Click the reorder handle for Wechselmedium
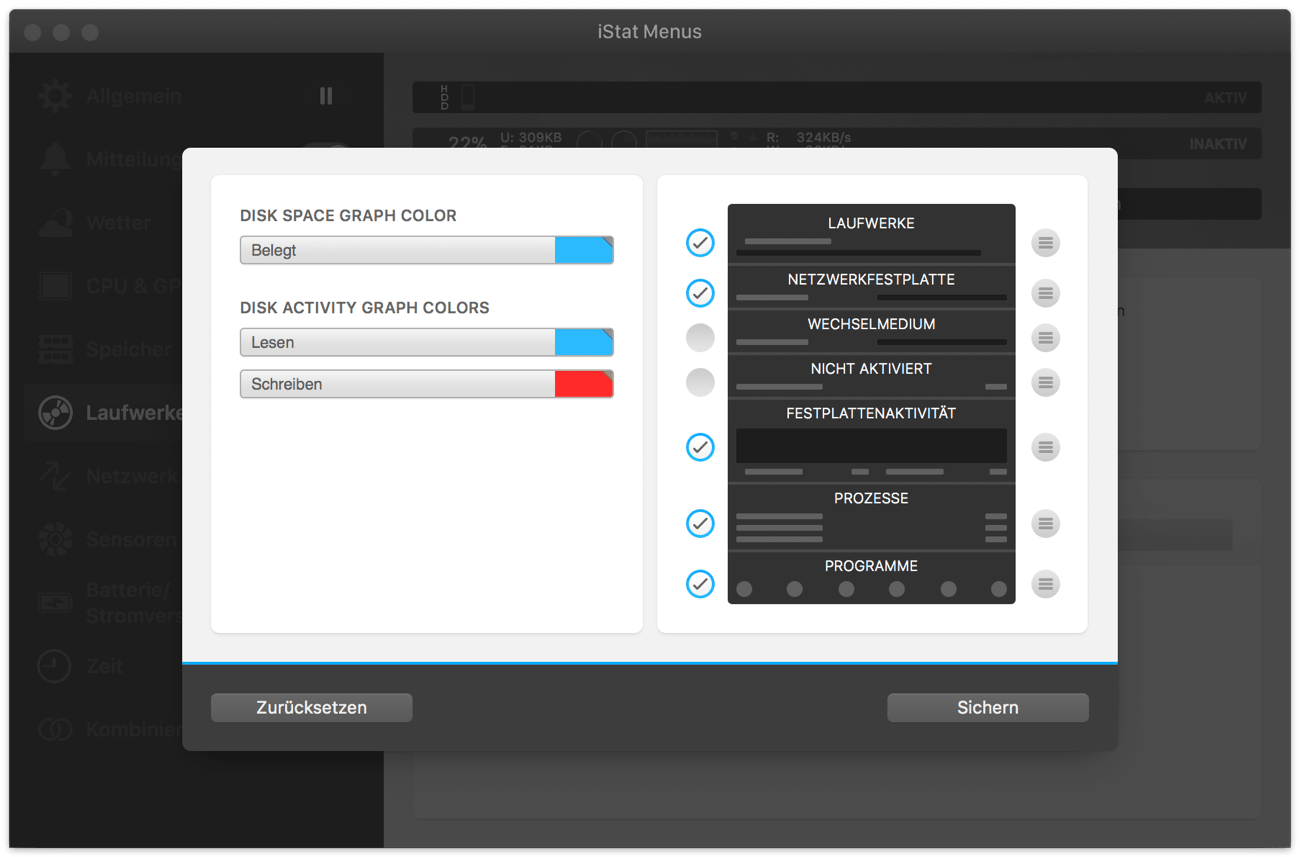Screen dimensions: 1300x857 pyautogui.click(x=1045, y=338)
